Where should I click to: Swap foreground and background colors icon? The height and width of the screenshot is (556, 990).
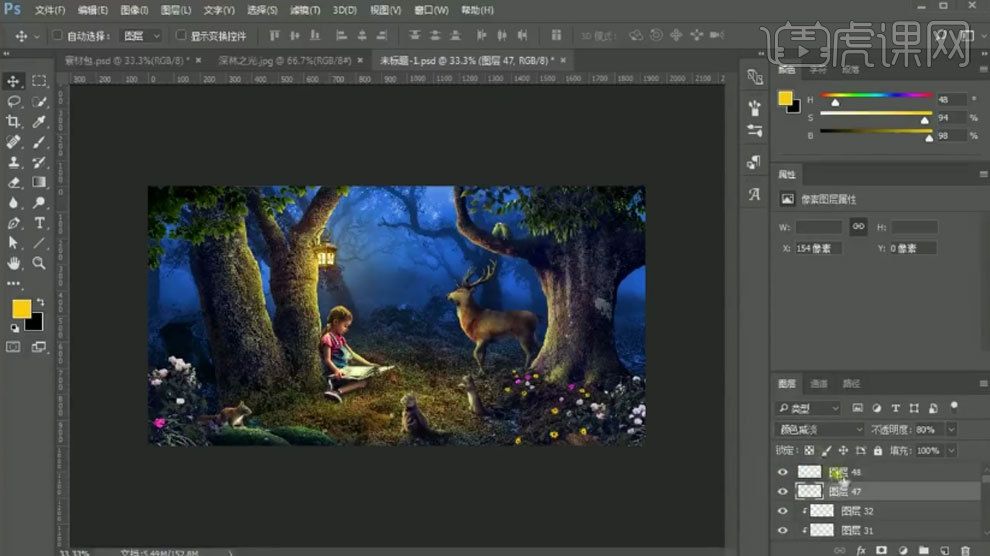[40, 302]
